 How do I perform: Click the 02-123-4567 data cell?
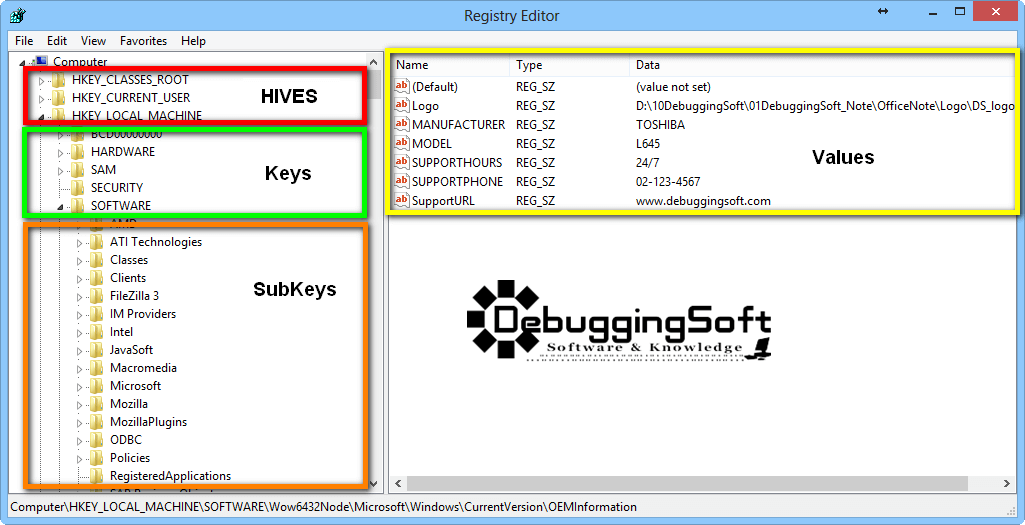coord(667,181)
